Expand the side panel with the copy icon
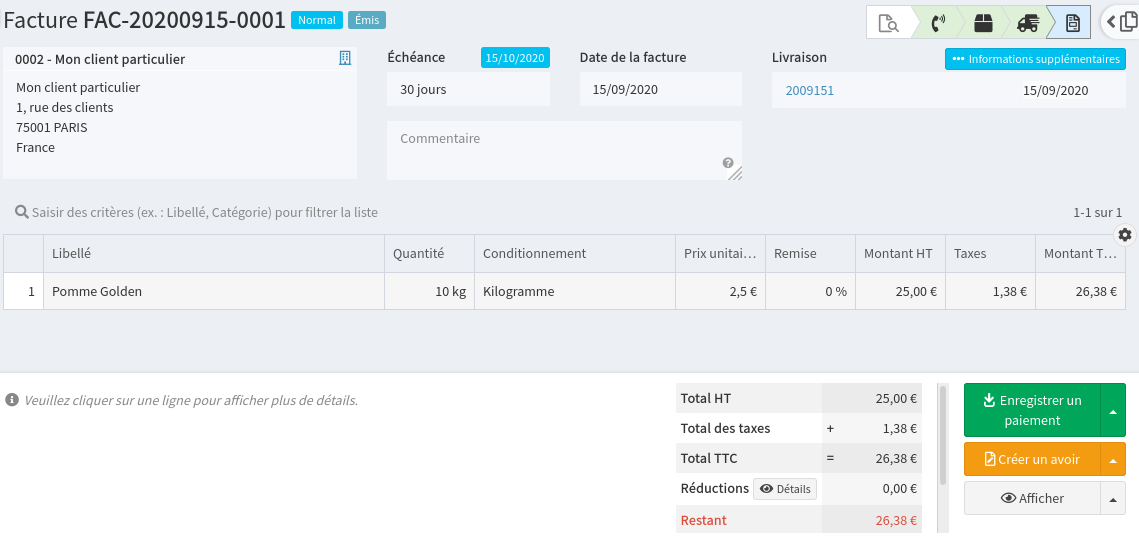 click(x=1121, y=22)
